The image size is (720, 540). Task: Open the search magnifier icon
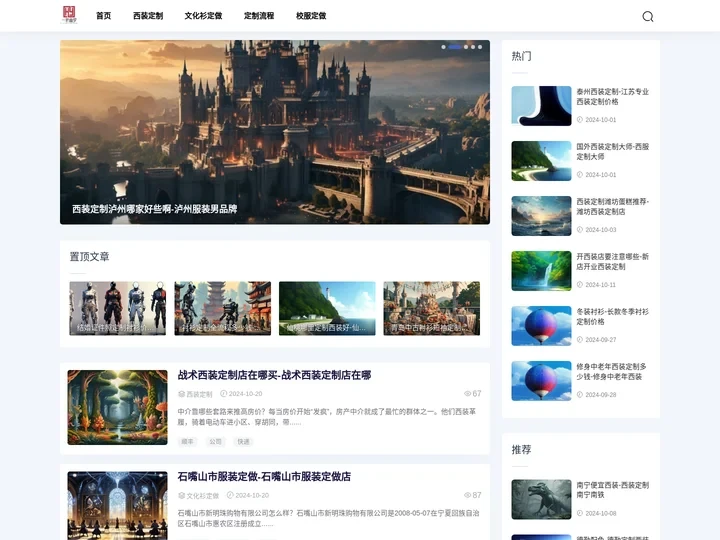point(647,17)
